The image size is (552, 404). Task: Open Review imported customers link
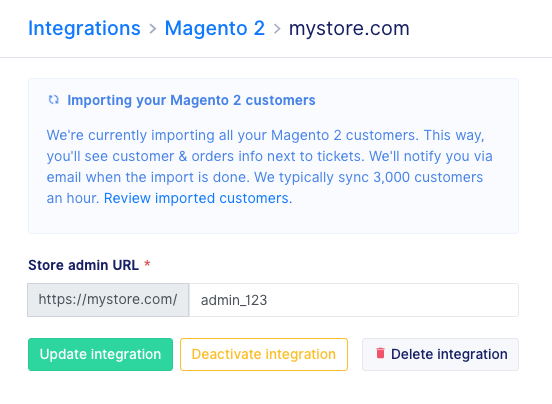[198, 198]
